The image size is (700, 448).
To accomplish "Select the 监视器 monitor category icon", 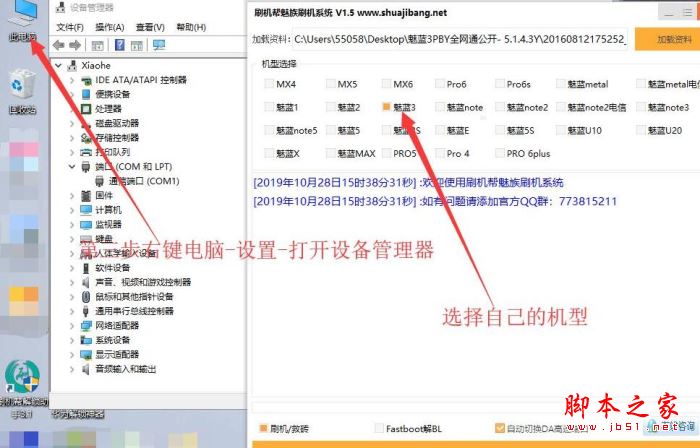I will [86, 224].
